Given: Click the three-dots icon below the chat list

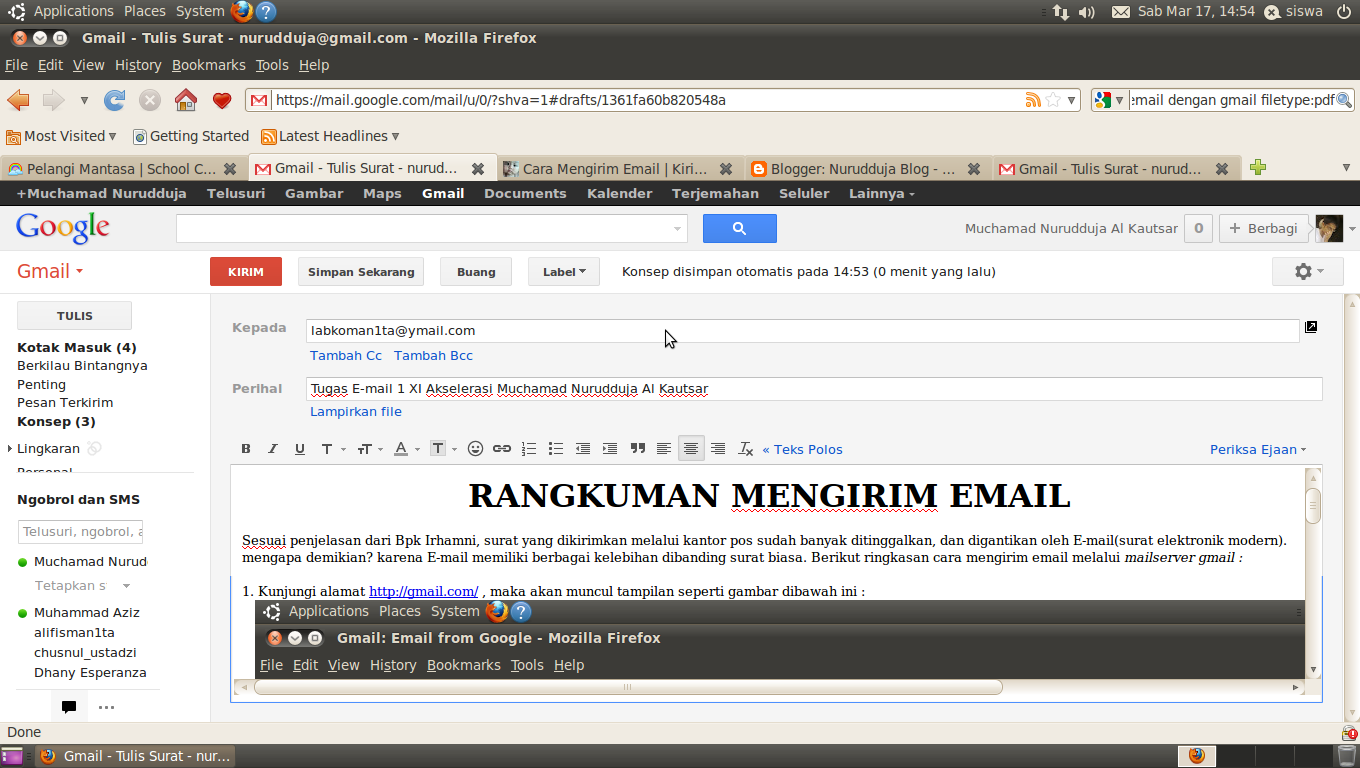Looking at the screenshot, I should coord(107,707).
